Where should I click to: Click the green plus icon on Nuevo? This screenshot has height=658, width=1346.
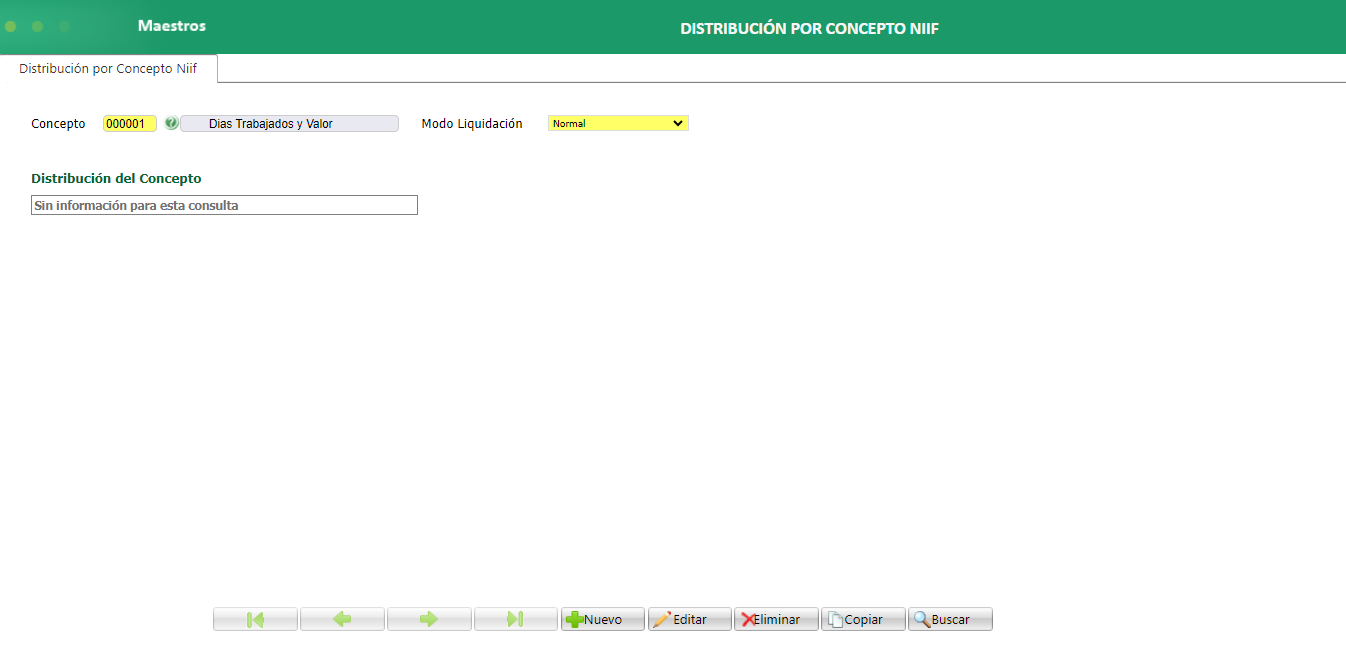[x=574, y=618]
